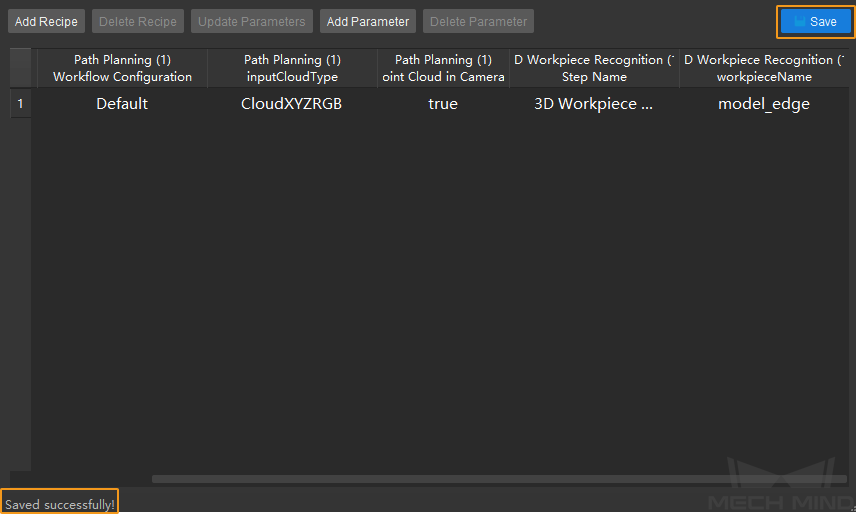Select row 1 via its row number
Image resolution: width=856 pixels, height=514 pixels.
point(20,104)
